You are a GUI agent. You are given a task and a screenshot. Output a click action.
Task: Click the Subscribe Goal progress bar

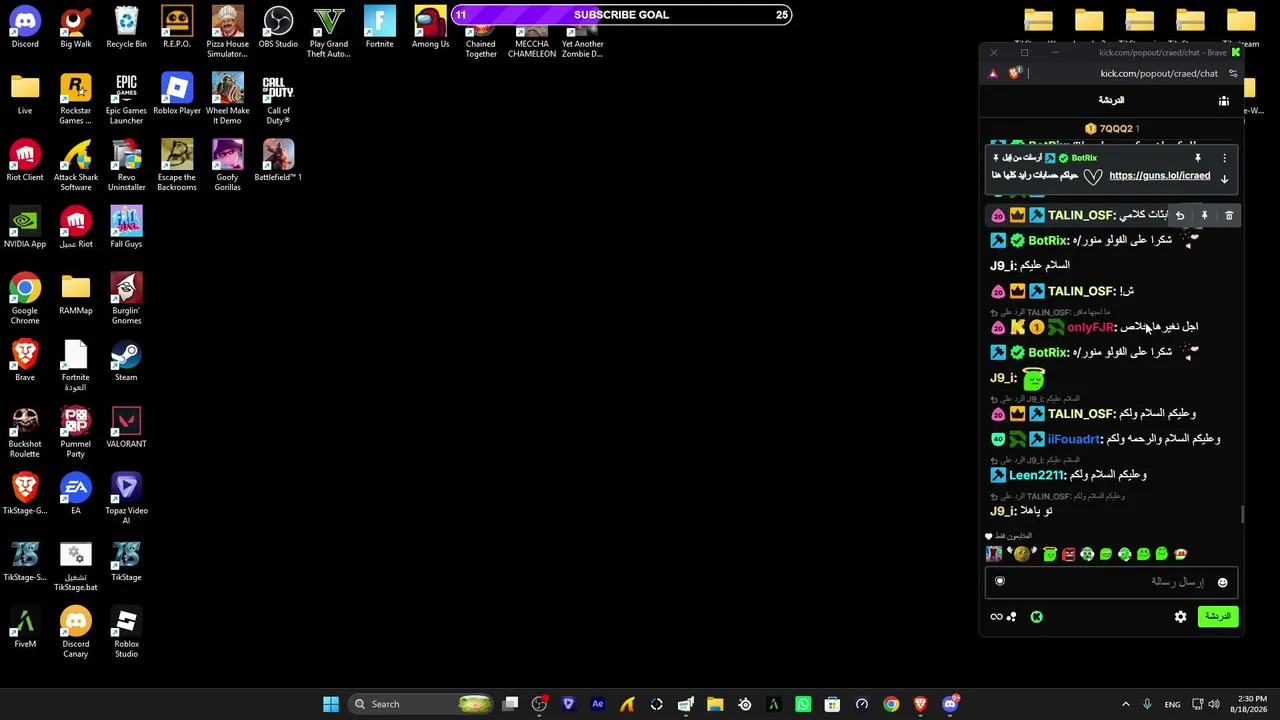point(621,15)
